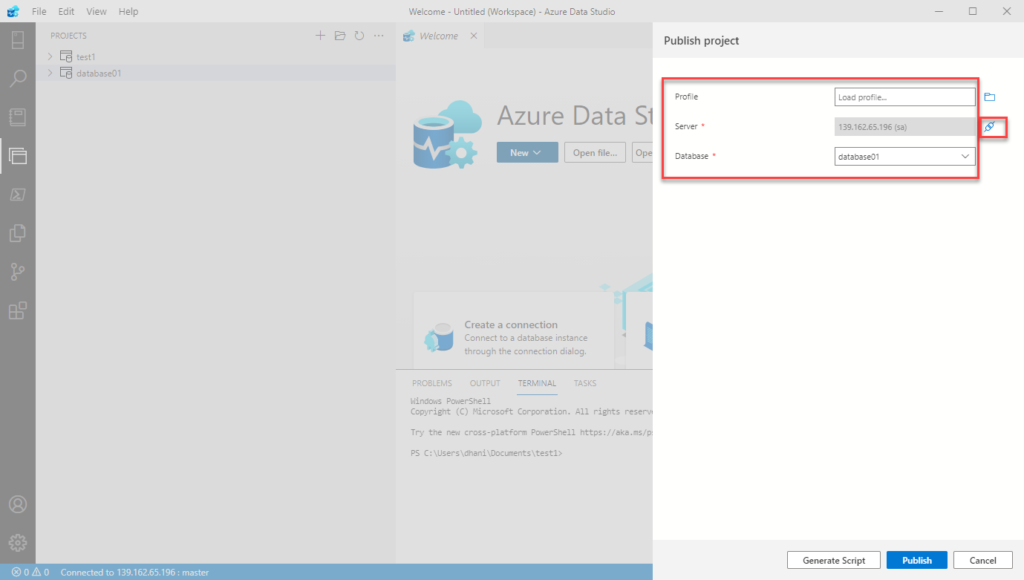Open the Accounts icon

(18, 504)
